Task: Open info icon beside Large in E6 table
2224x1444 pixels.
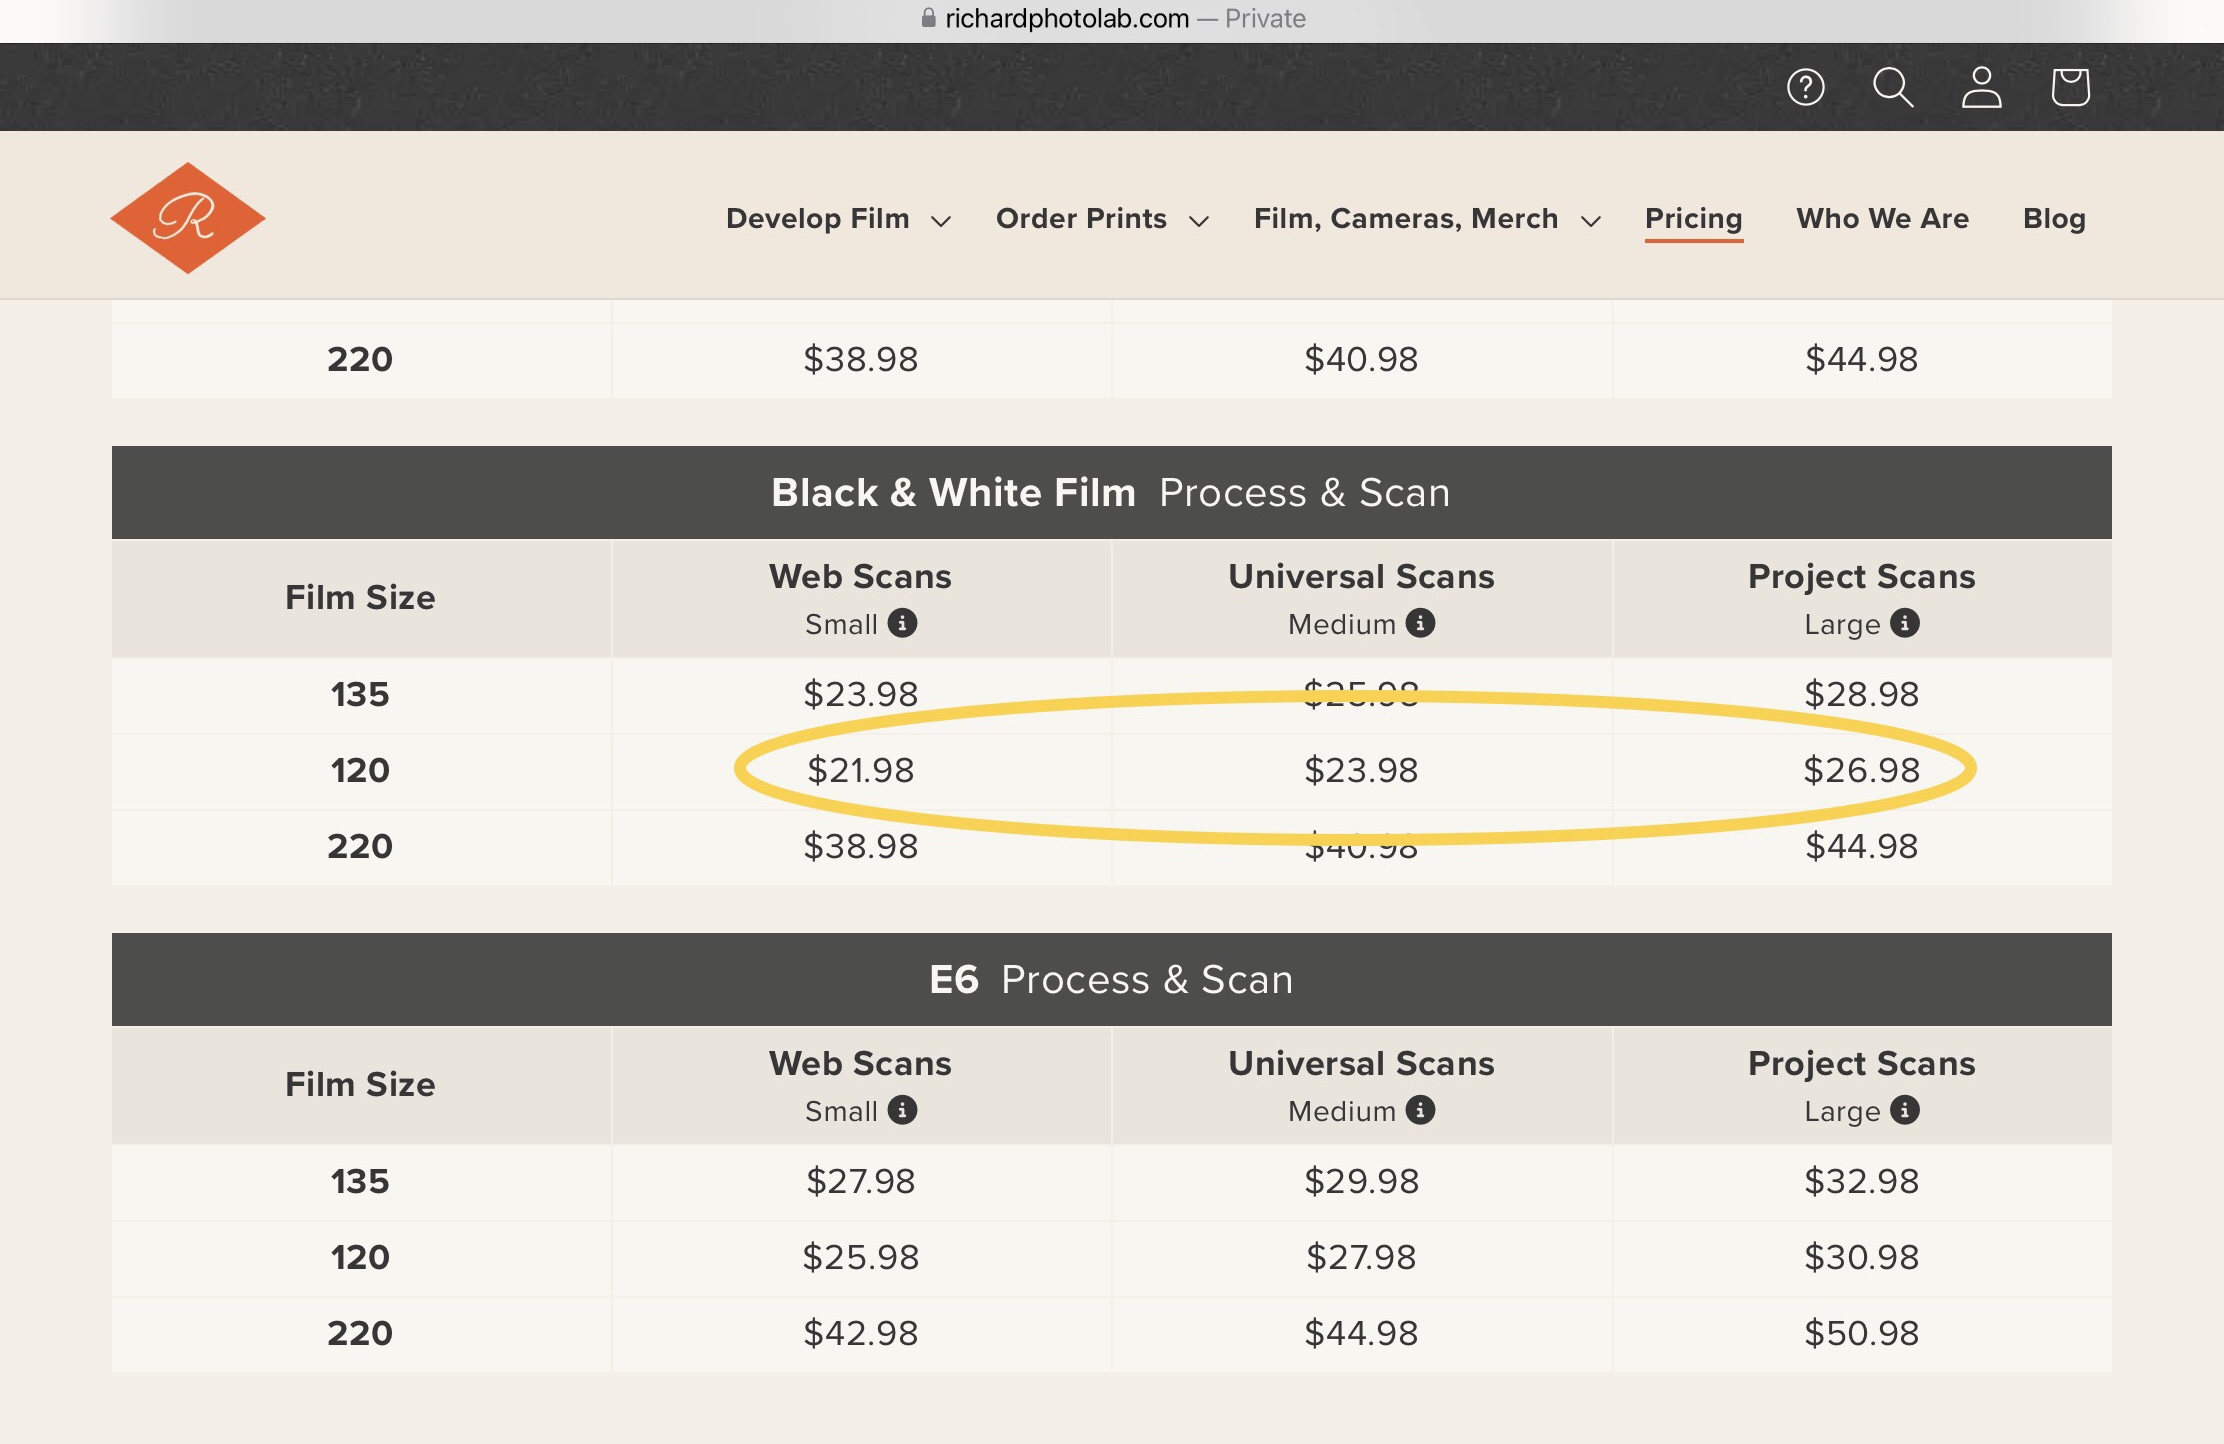Action: 1905,1110
